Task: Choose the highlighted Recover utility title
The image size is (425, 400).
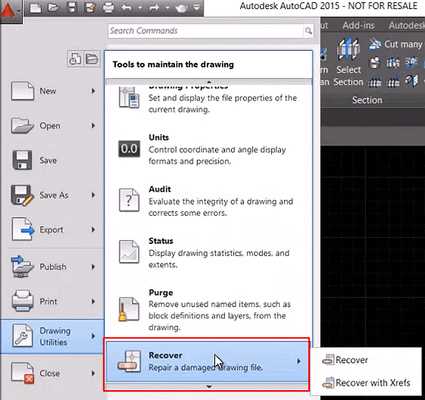Action: [x=165, y=355]
